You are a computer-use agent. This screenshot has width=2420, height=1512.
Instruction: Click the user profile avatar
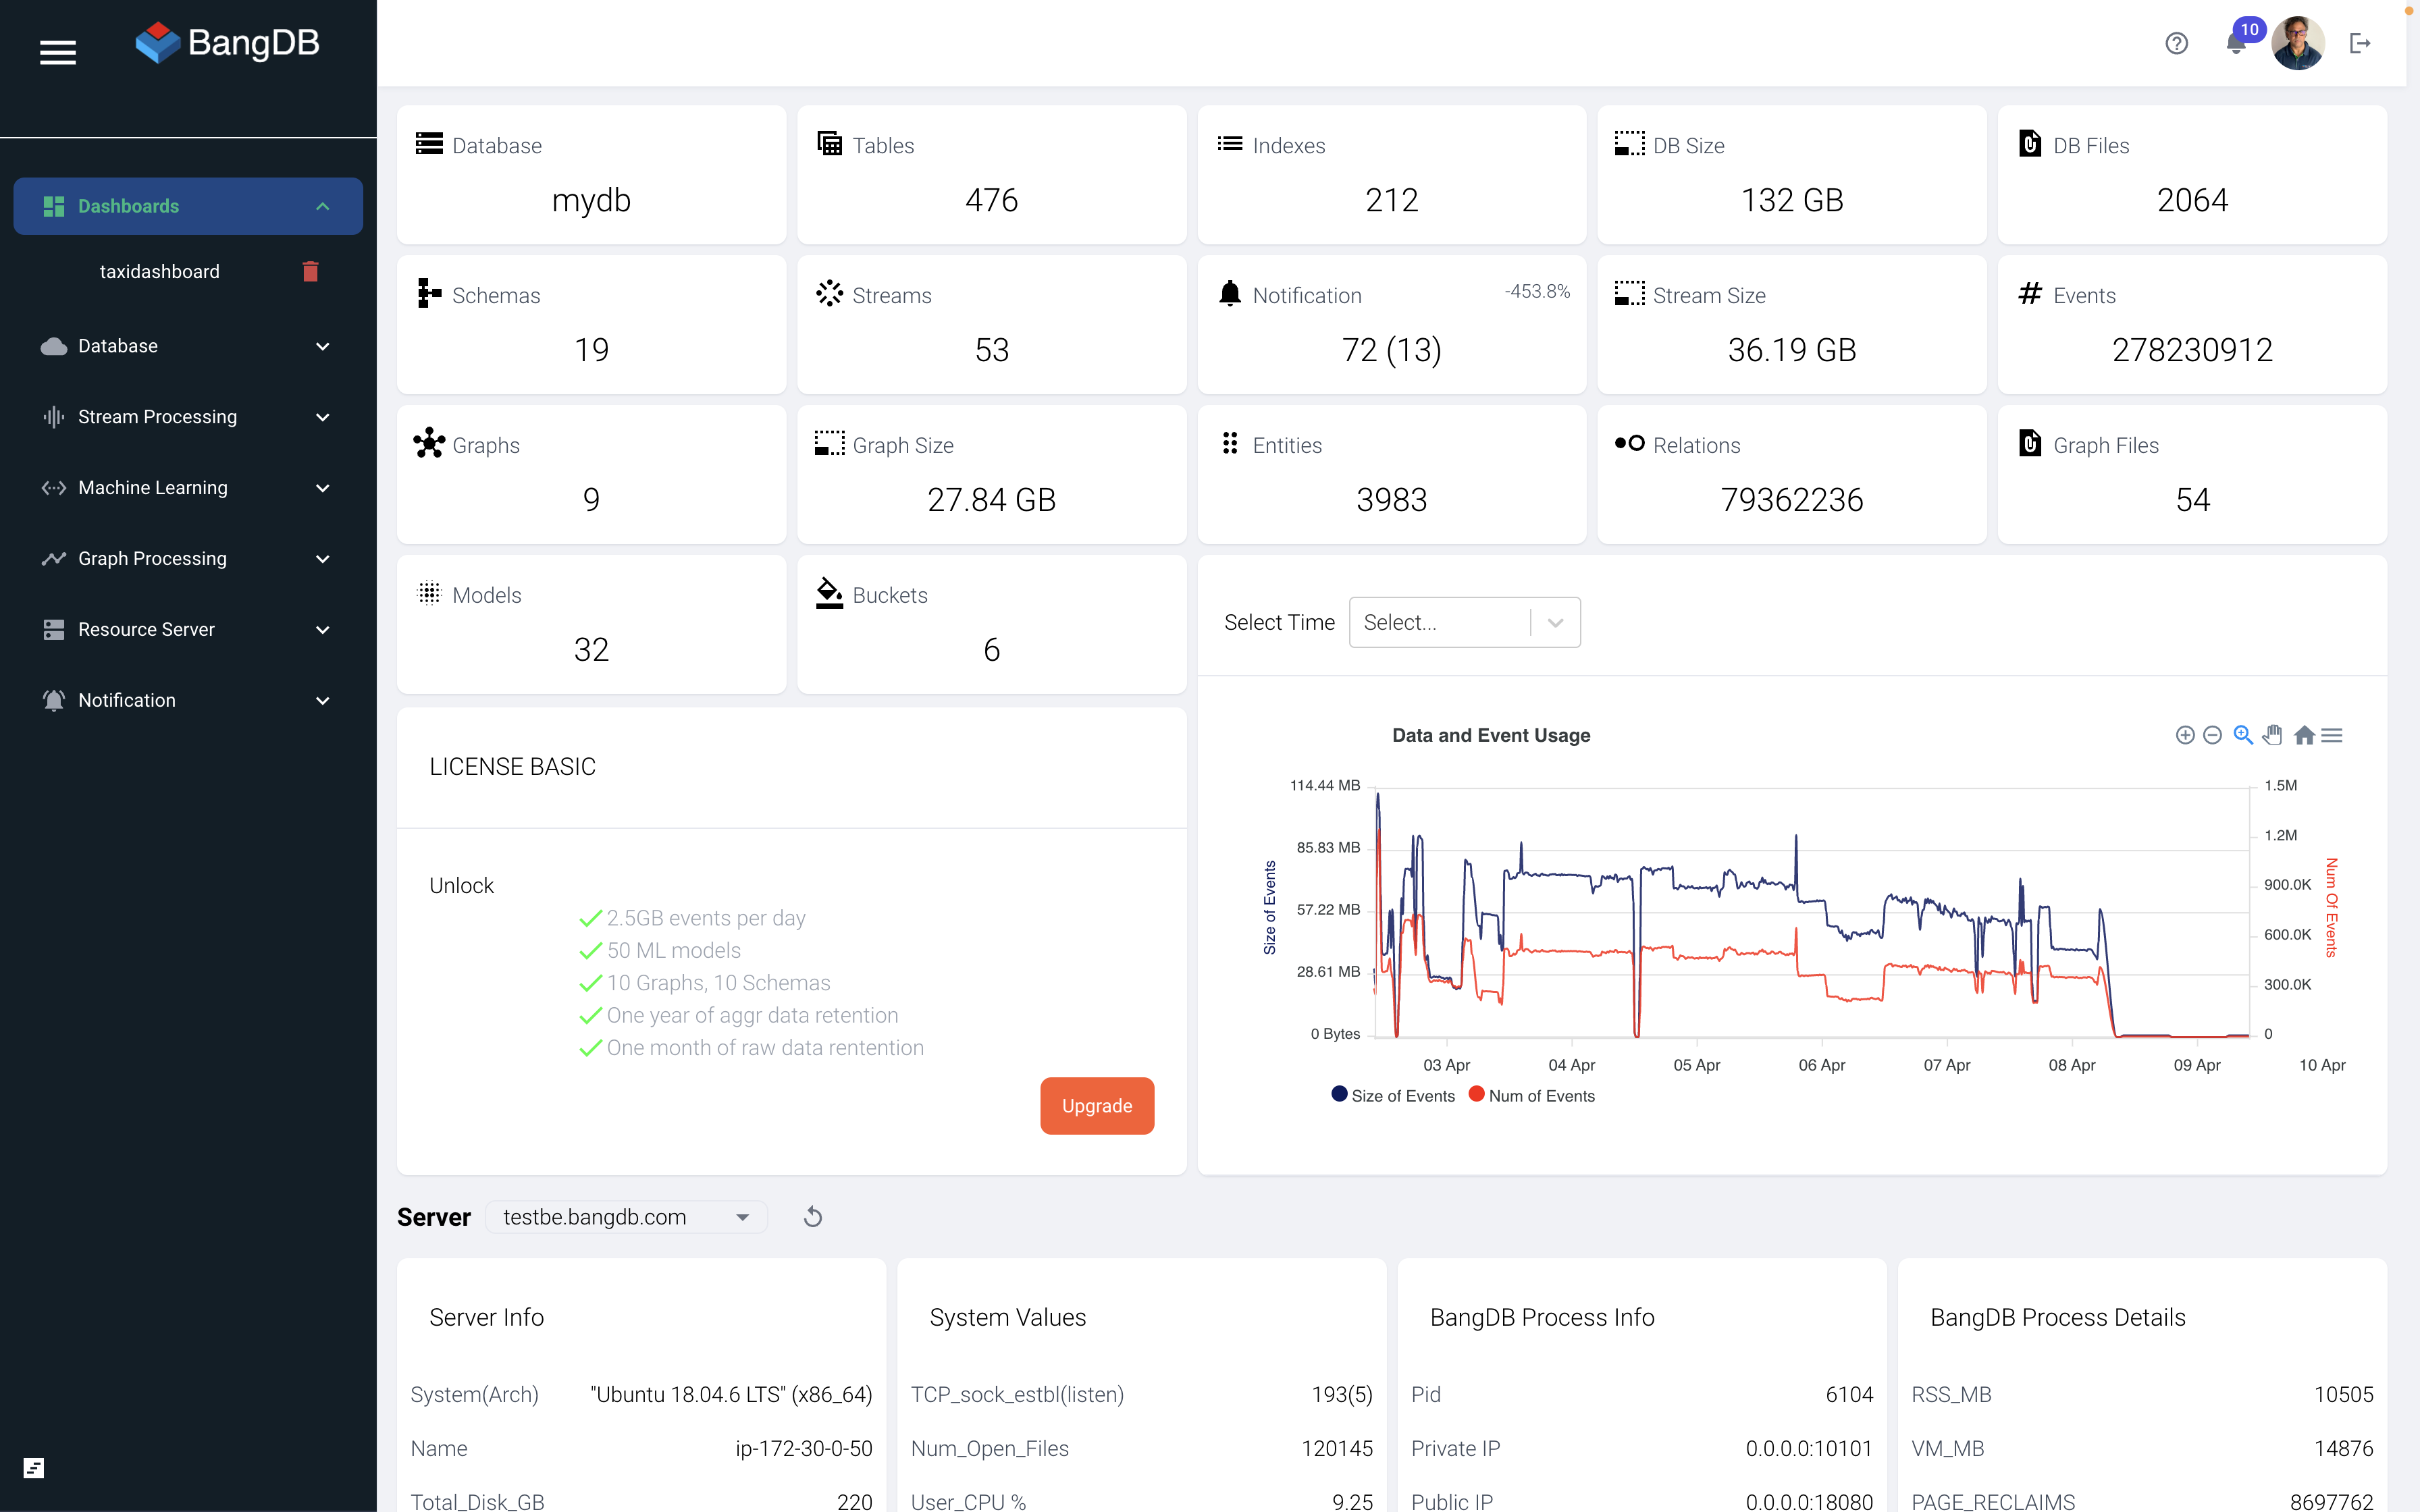(x=2297, y=43)
